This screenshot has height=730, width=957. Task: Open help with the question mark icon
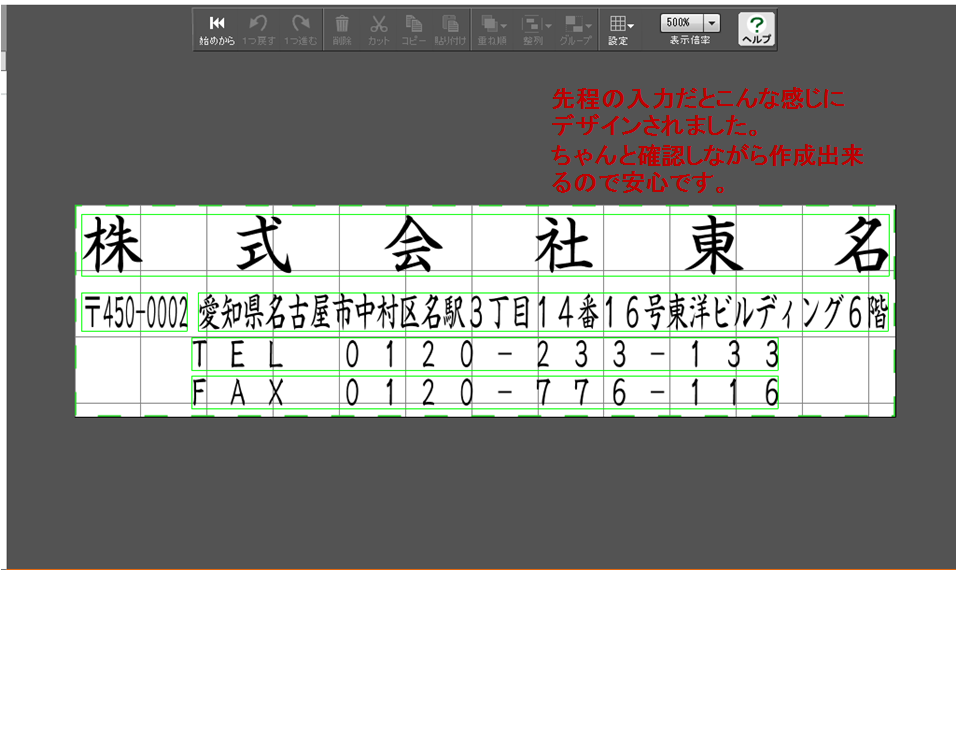pyautogui.click(x=756, y=29)
